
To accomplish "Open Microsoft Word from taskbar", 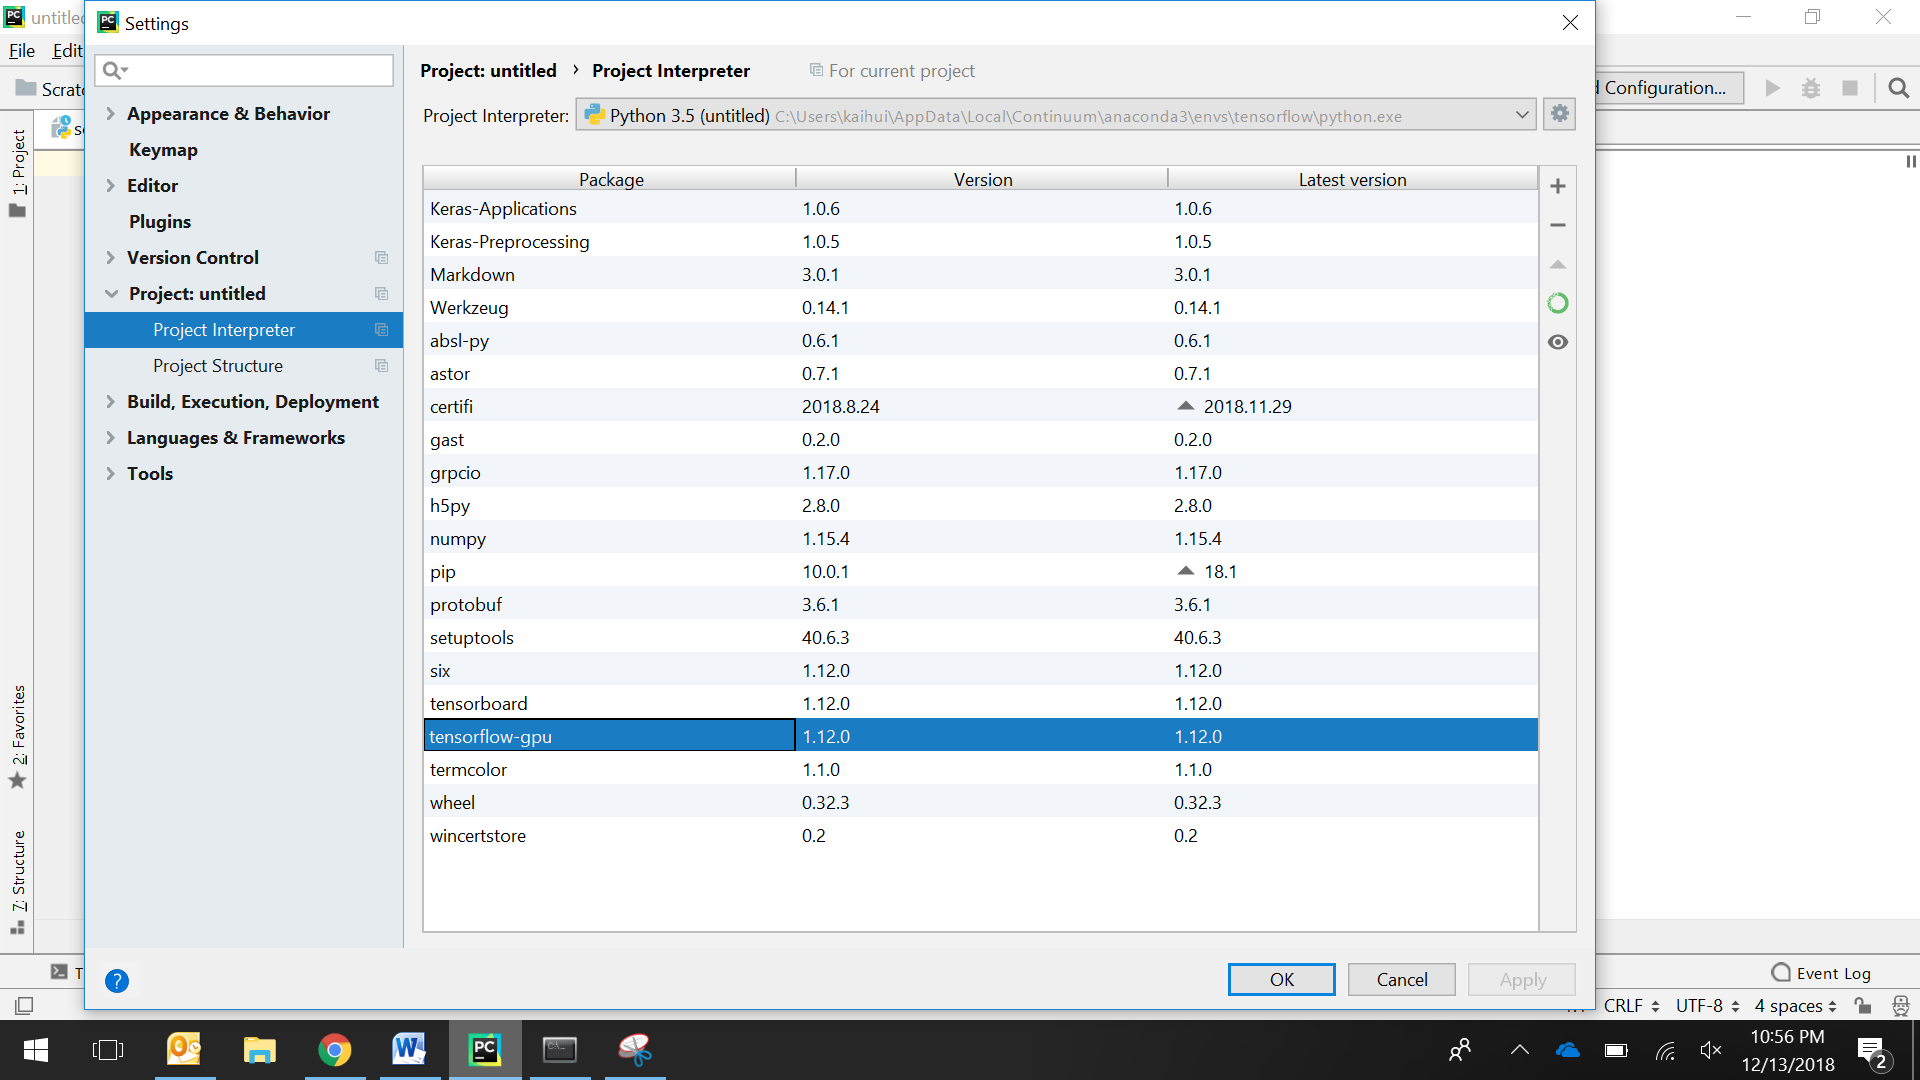I will click(x=409, y=1050).
